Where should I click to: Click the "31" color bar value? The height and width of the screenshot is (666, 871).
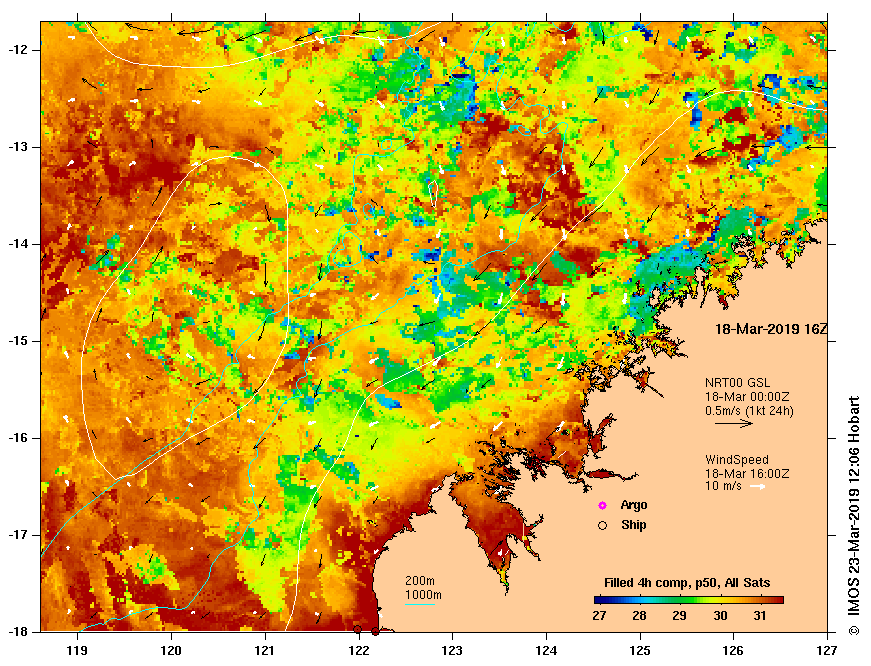pyautogui.click(x=760, y=615)
